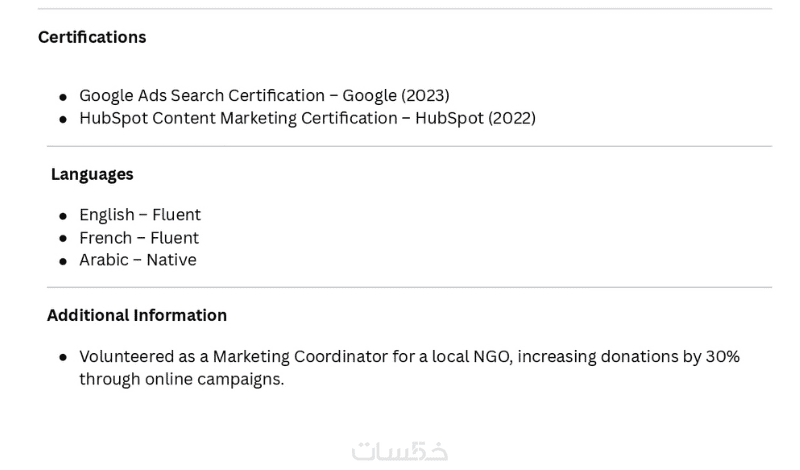800x470 pixels.
Task: Click the Languages section heading
Action: (92, 174)
